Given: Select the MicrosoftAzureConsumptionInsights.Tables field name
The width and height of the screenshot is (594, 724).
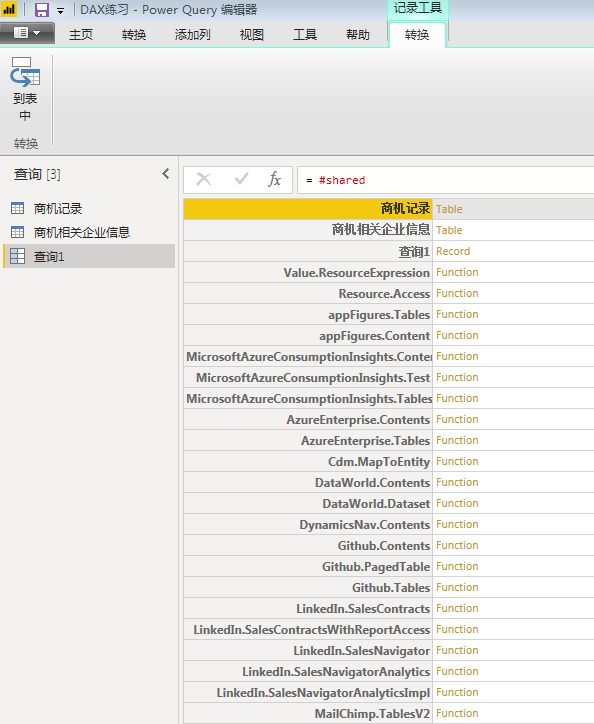Looking at the screenshot, I should (x=308, y=398).
